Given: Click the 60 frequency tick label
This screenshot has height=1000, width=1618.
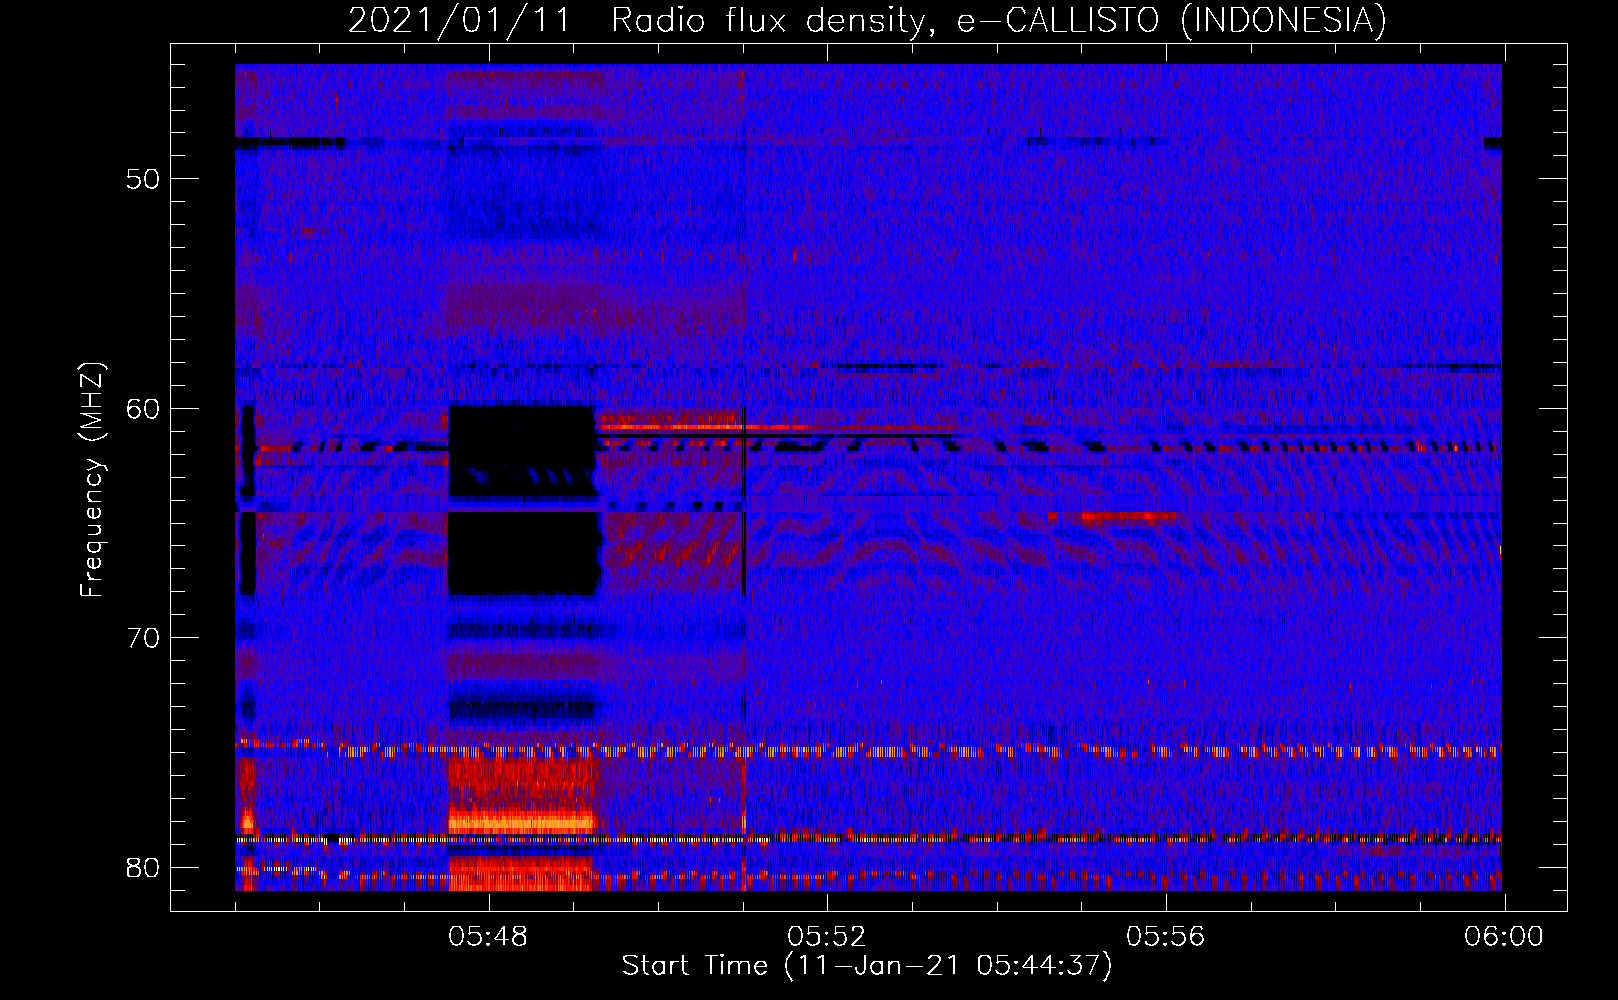Looking at the screenshot, I should [x=143, y=408].
